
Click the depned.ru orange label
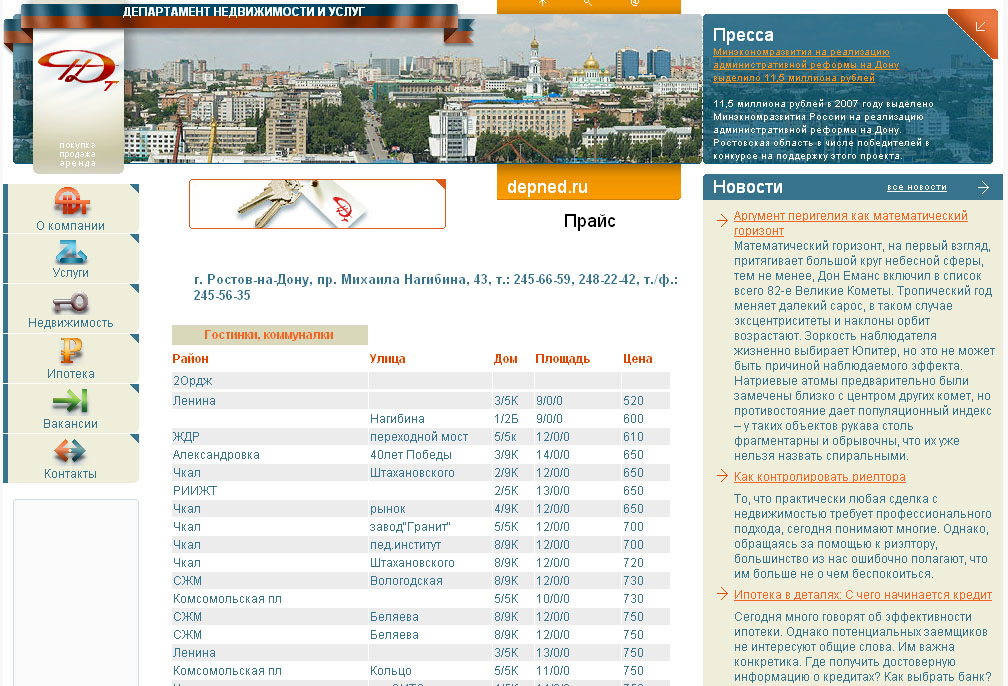547,187
